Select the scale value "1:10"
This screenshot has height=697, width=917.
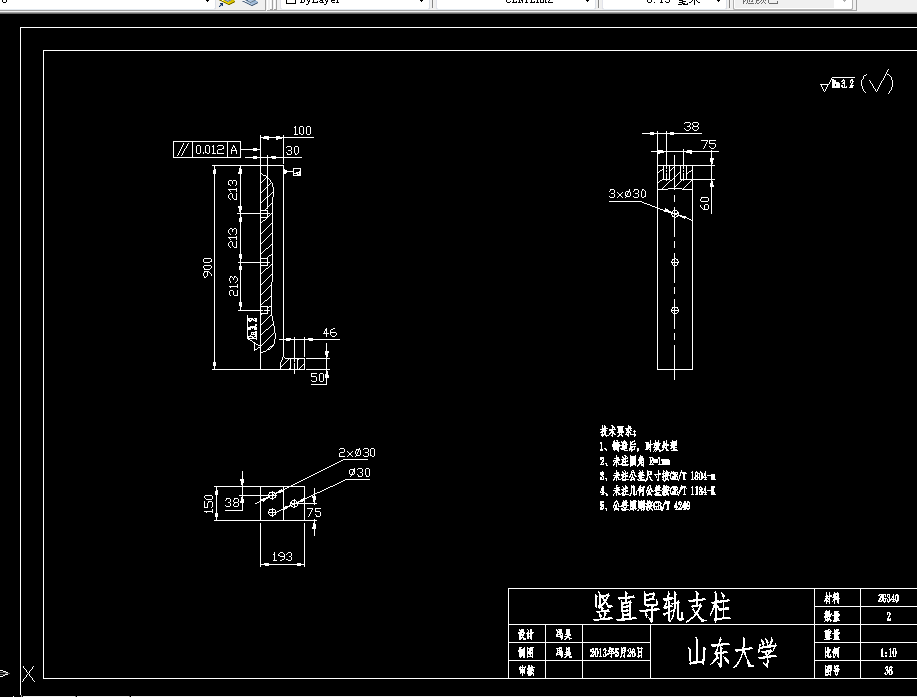[x=888, y=652]
